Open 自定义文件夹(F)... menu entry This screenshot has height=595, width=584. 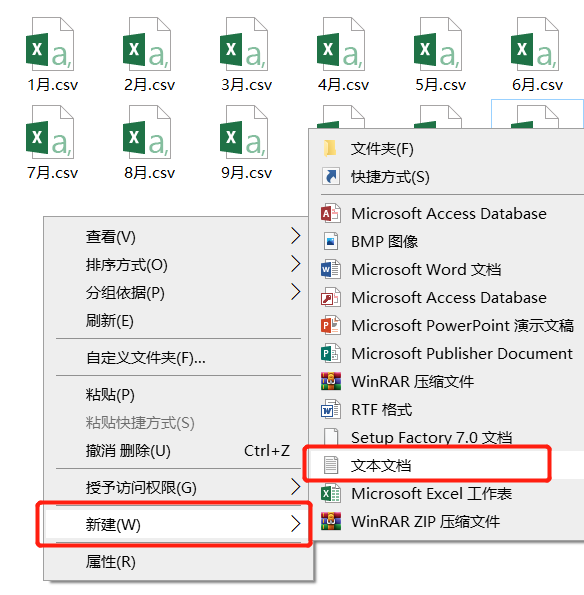point(146,357)
